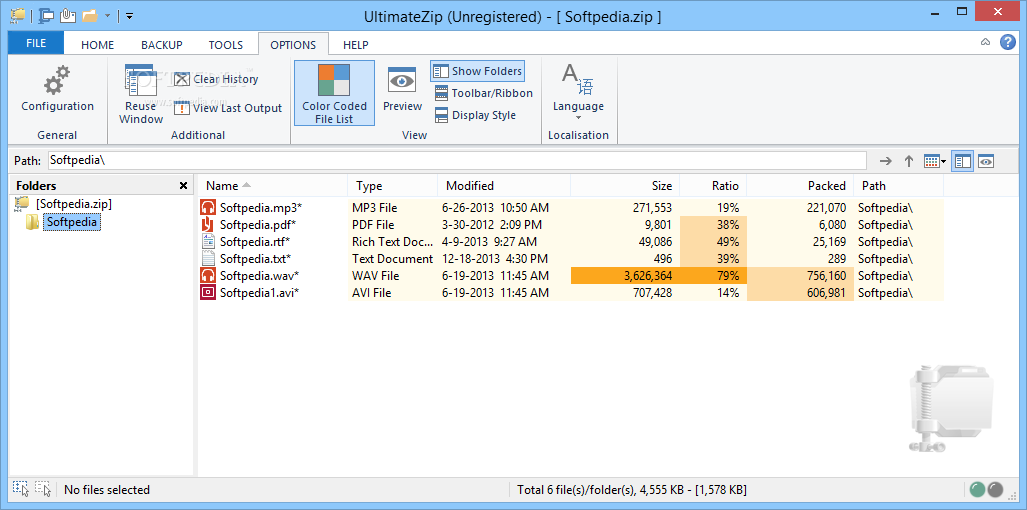Sort by Modified column header
Viewport: 1027px width, 510px height.
(x=504, y=186)
